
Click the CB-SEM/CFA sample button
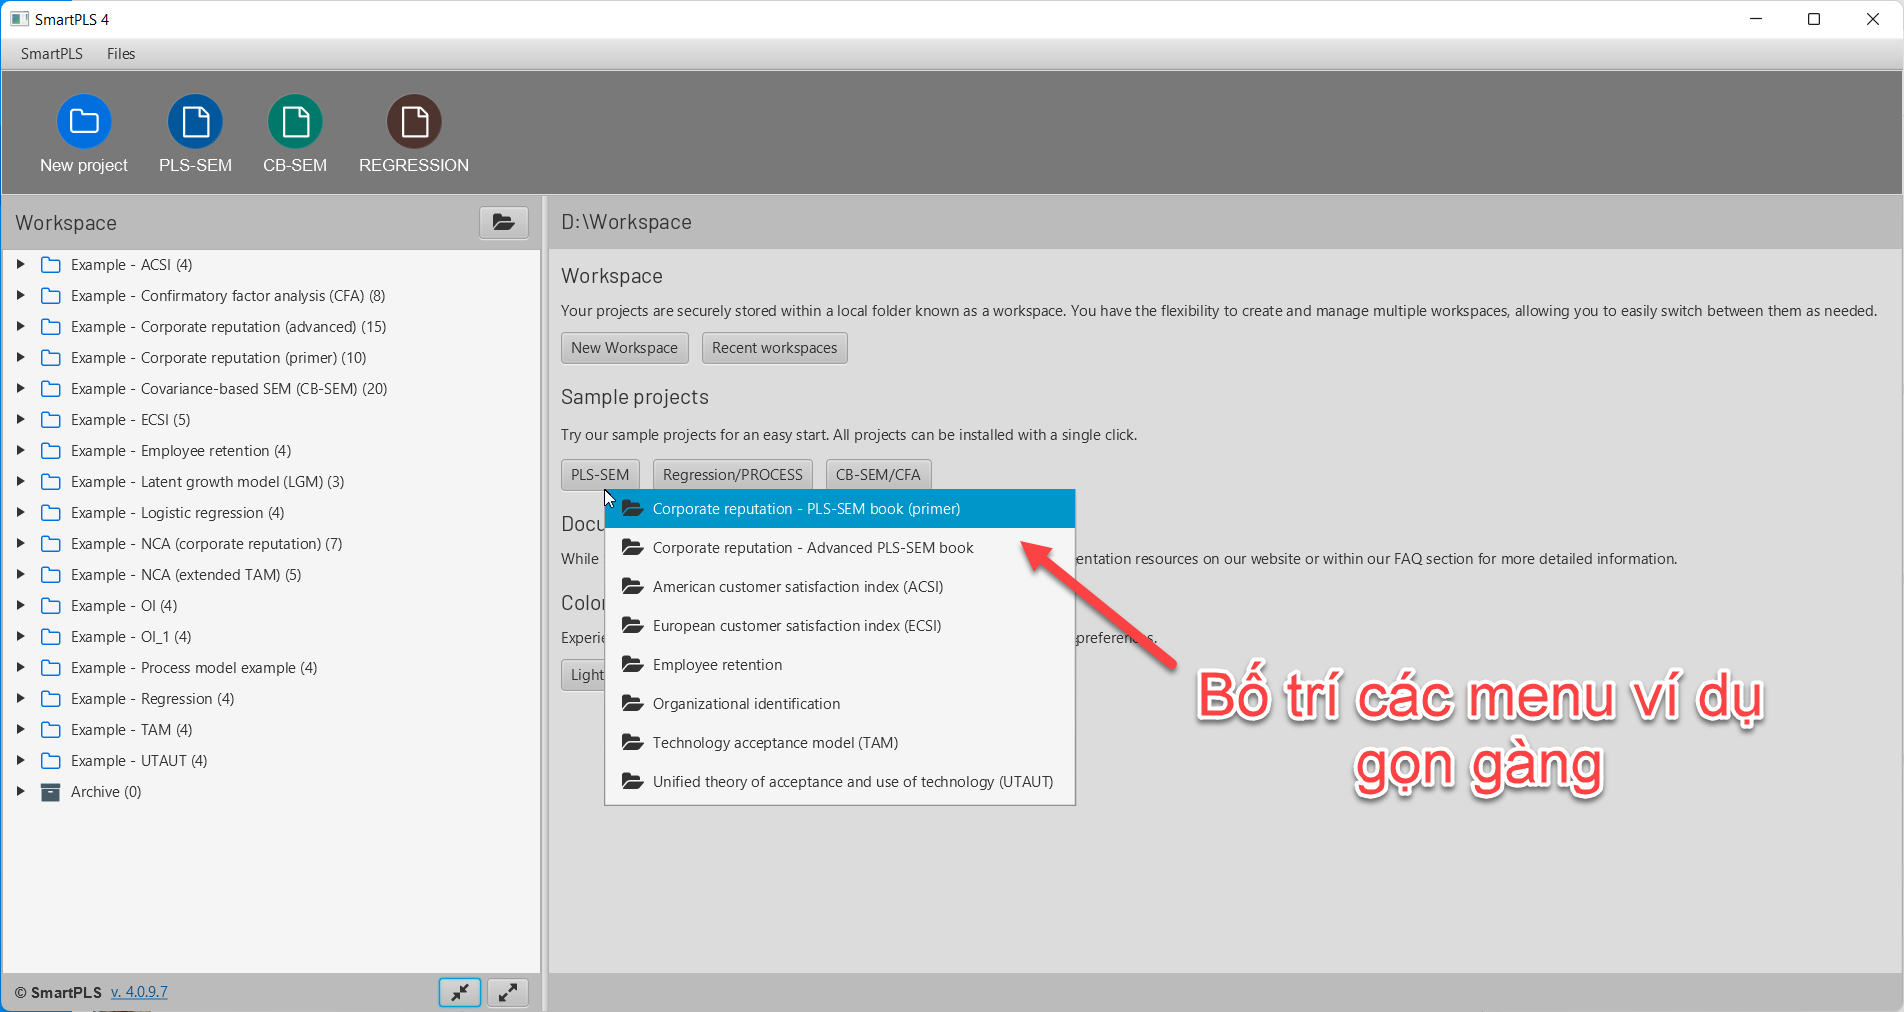click(878, 475)
